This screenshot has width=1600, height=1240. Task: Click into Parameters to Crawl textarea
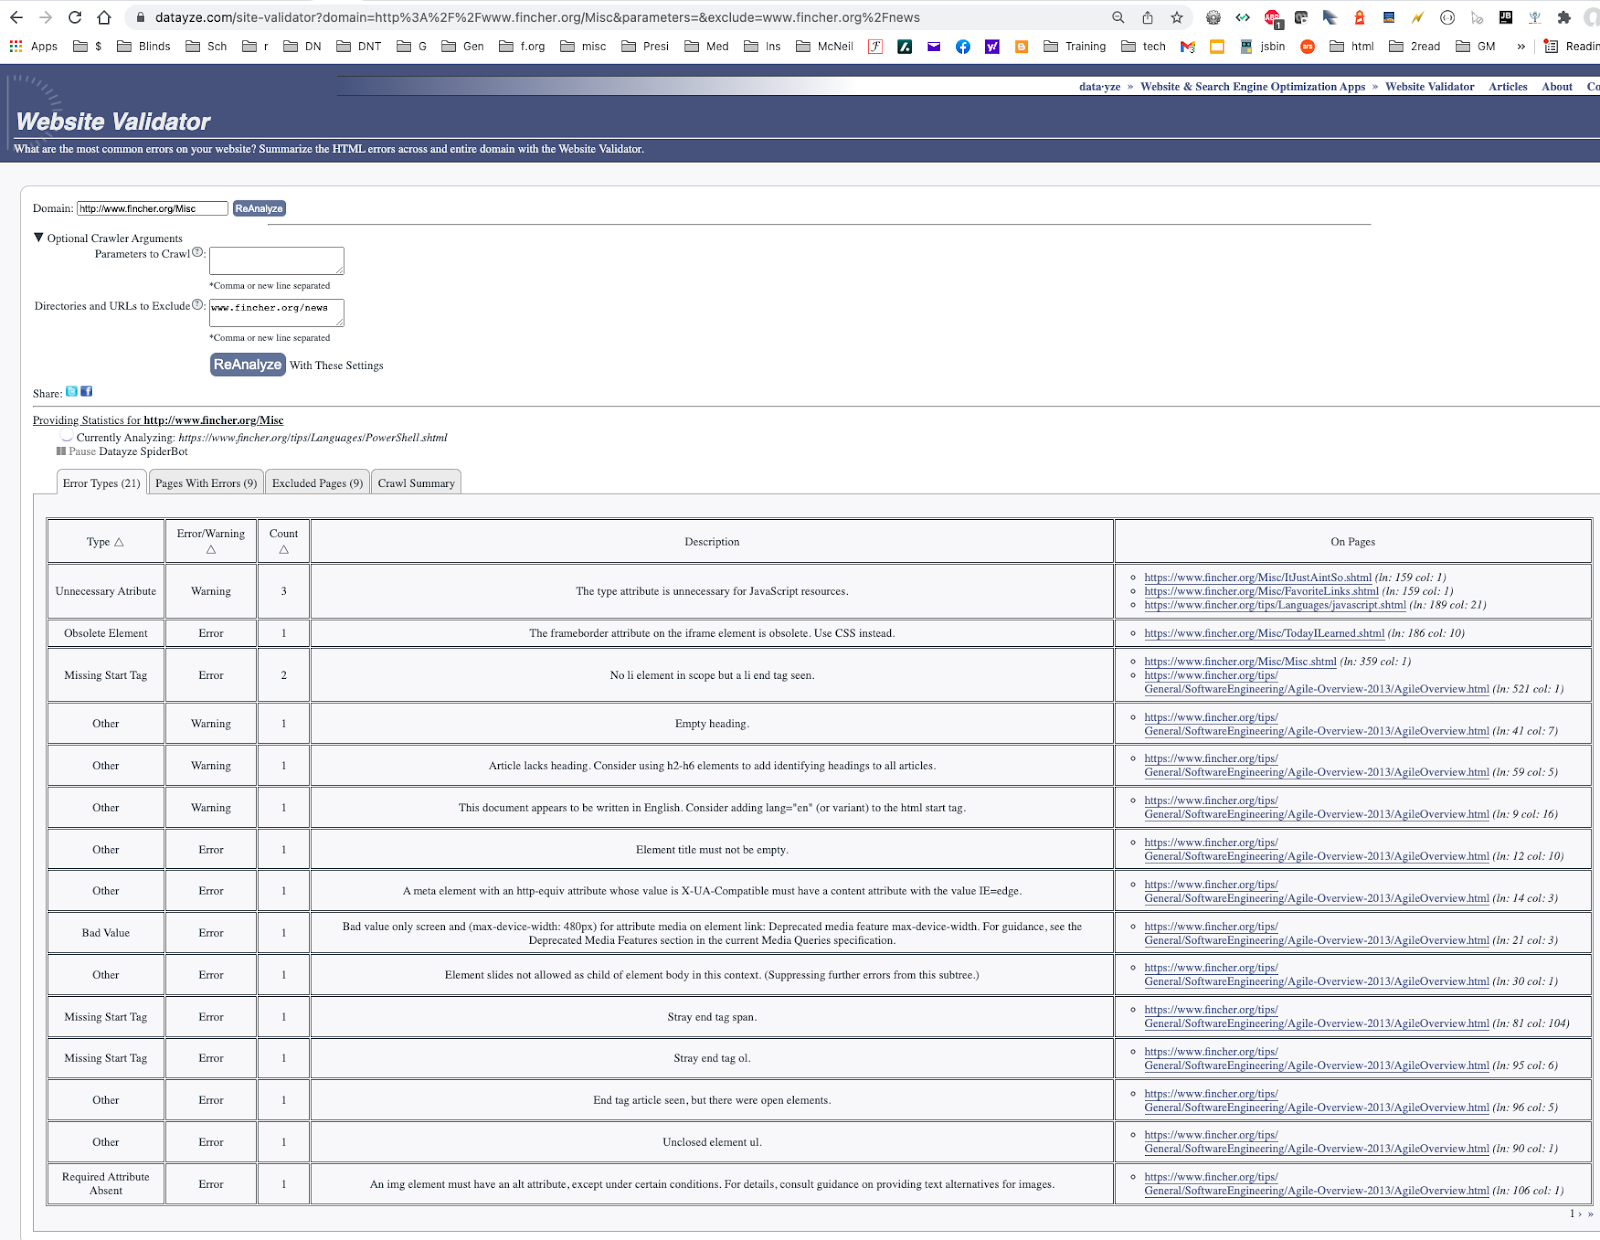277,261
